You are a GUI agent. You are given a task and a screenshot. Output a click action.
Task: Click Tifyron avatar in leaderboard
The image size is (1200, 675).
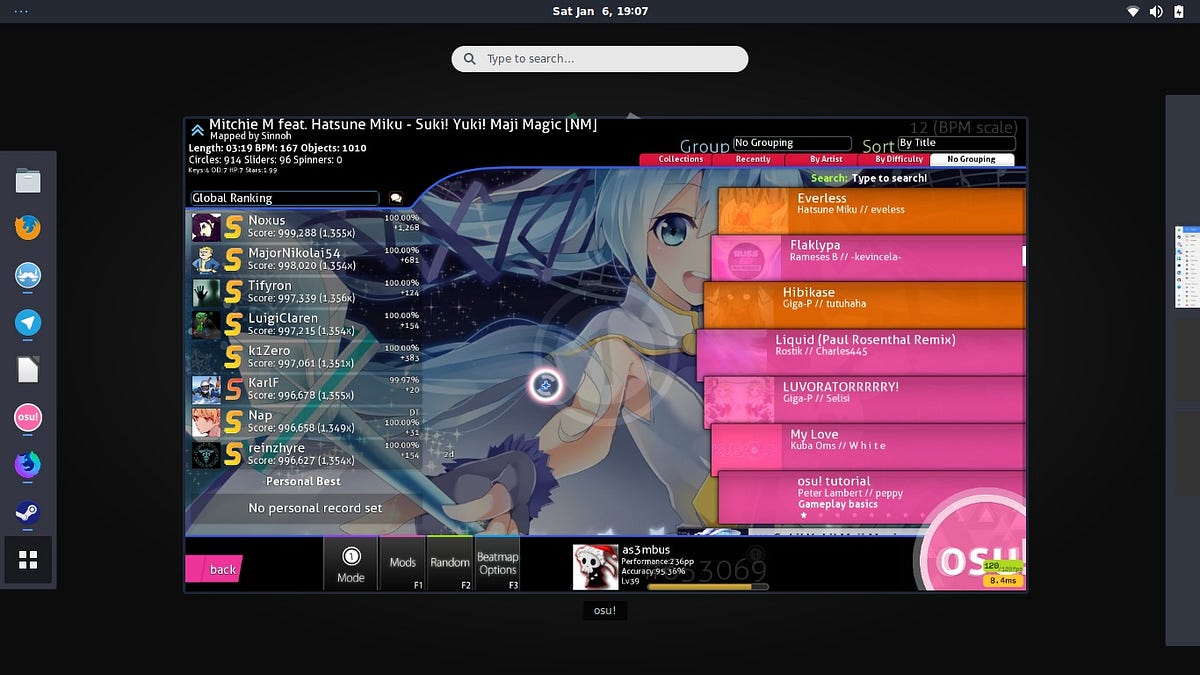pyautogui.click(x=206, y=292)
